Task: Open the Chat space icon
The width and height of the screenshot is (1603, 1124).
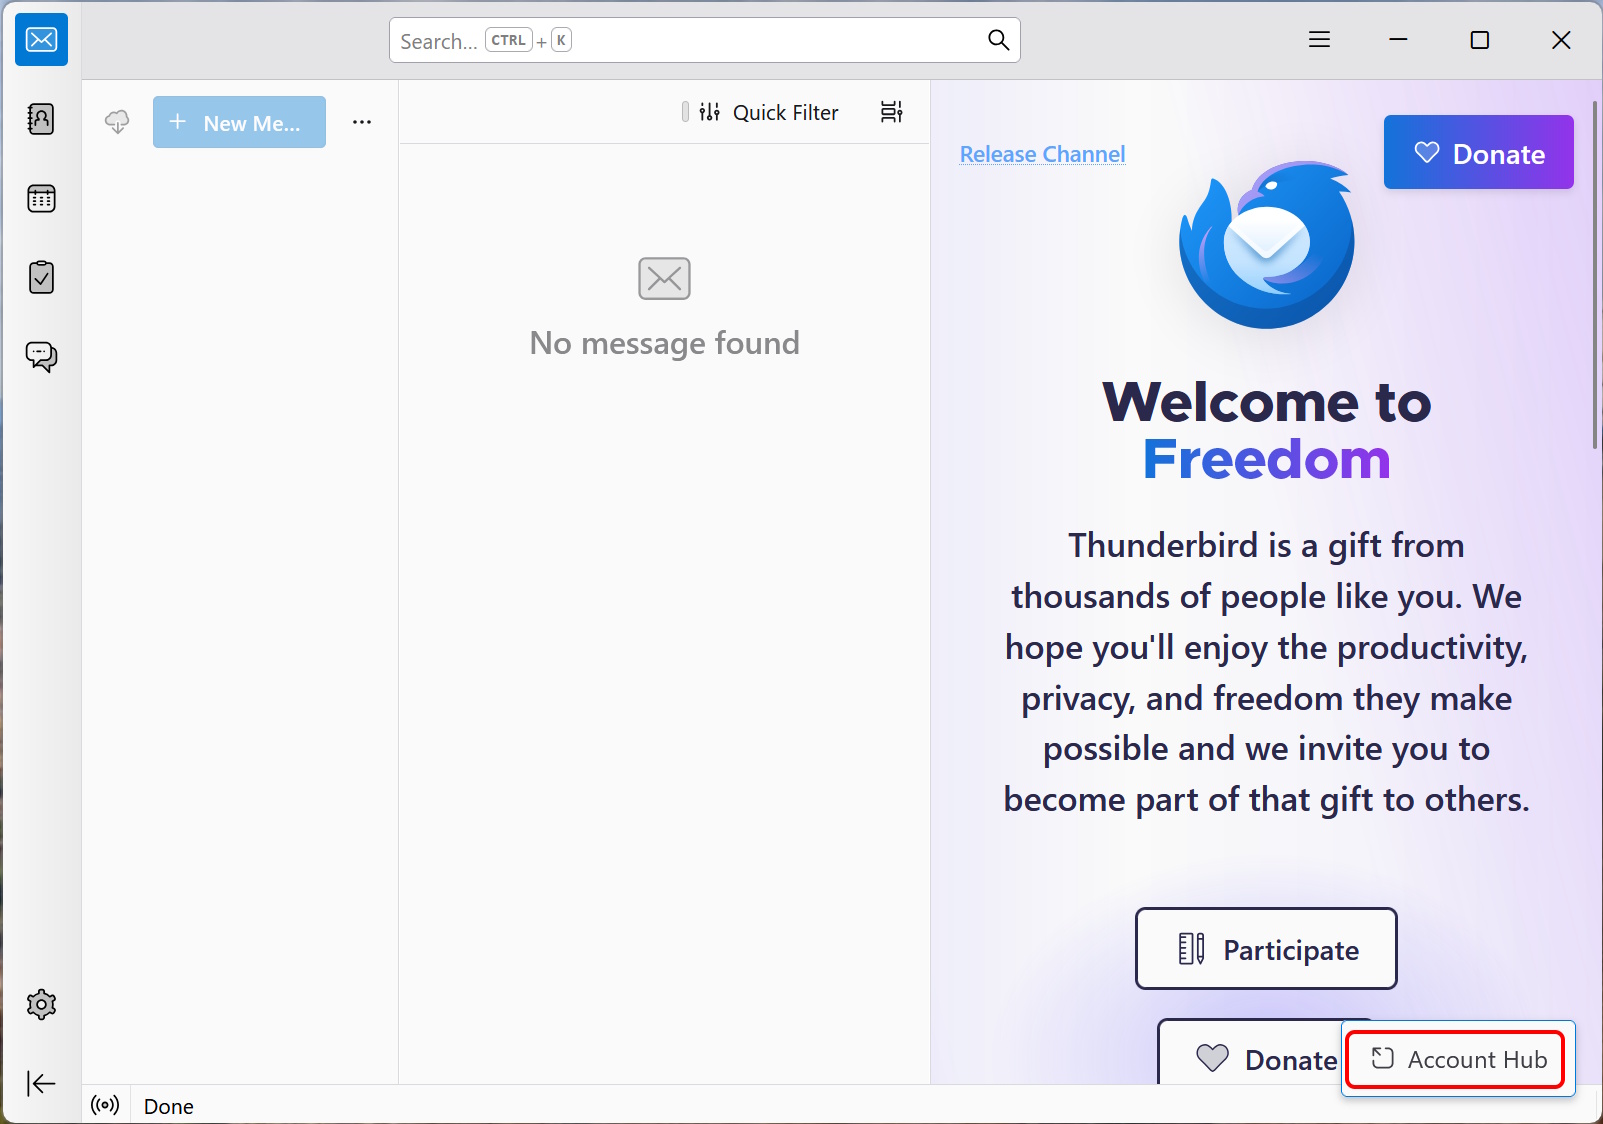Action: tap(41, 356)
